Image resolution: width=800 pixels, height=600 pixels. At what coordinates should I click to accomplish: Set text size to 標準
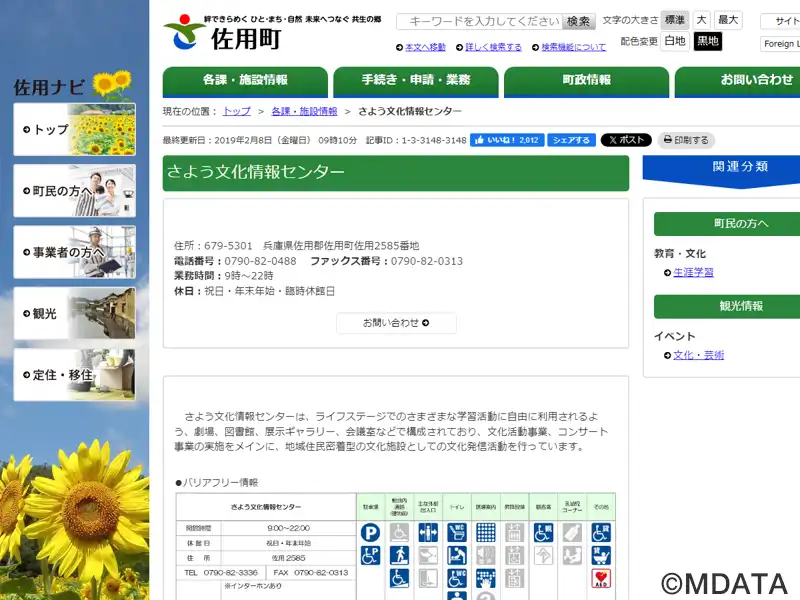point(675,20)
